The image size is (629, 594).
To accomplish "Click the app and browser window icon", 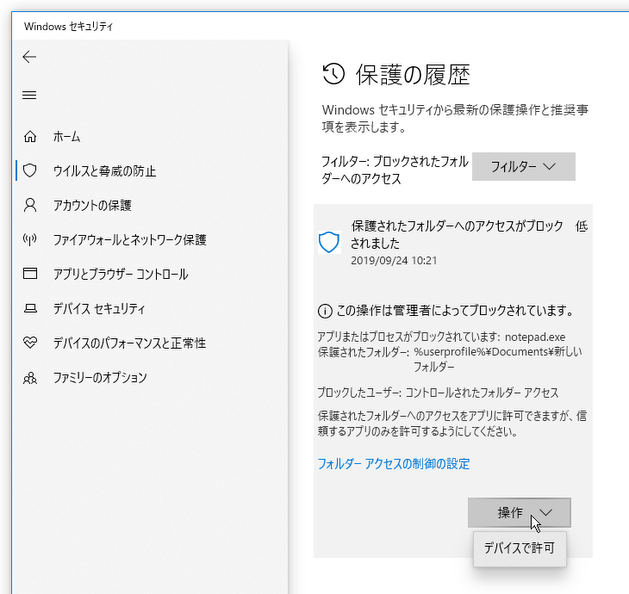I will (x=30, y=274).
